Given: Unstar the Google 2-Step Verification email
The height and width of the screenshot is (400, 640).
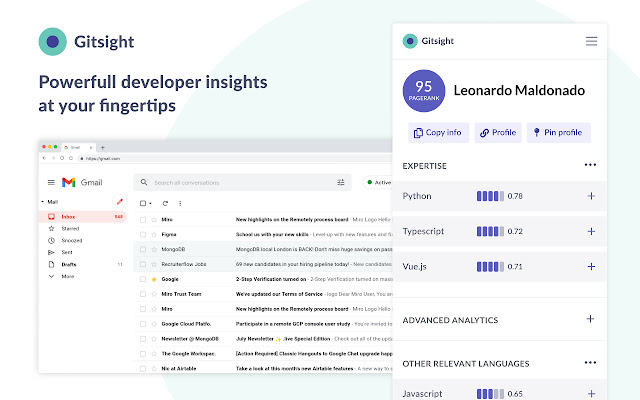Looking at the screenshot, I should pyautogui.click(x=154, y=279).
